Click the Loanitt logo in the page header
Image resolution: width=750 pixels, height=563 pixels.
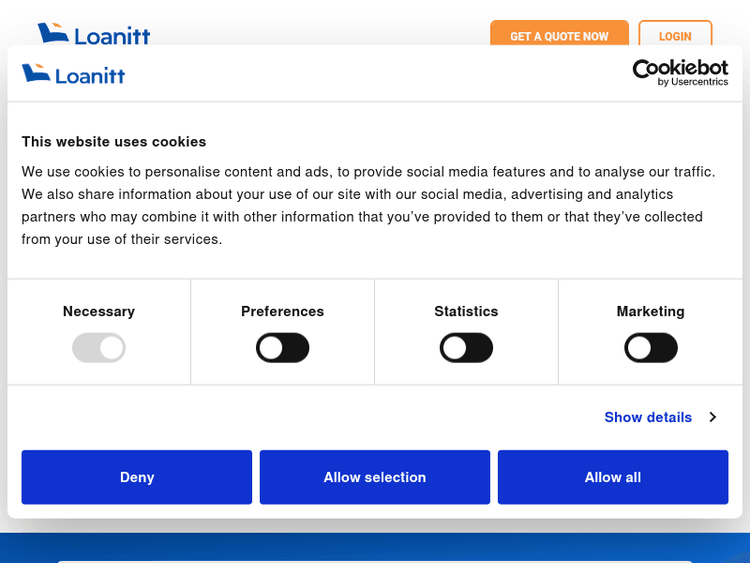coord(93,35)
